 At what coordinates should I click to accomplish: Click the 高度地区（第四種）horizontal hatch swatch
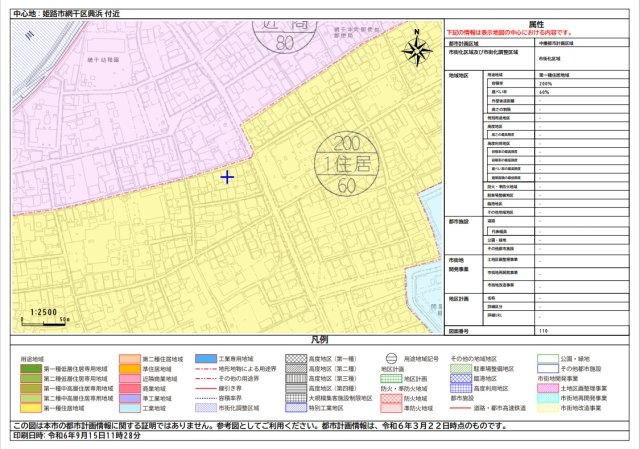click(x=296, y=388)
